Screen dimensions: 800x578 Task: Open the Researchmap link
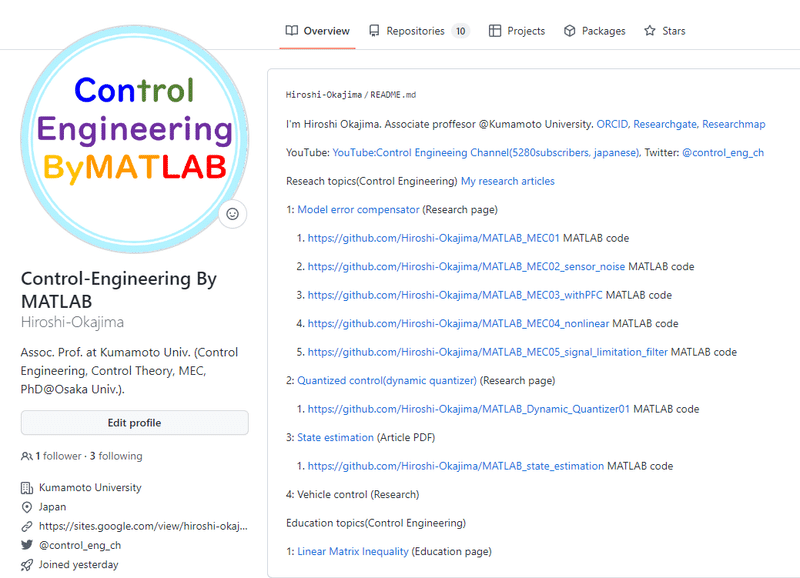click(734, 124)
